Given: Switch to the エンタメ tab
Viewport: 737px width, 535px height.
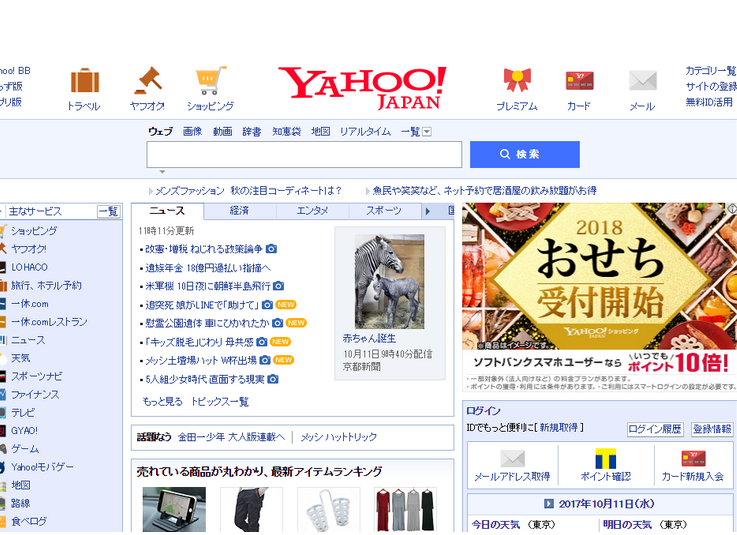Looking at the screenshot, I should tap(312, 211).
